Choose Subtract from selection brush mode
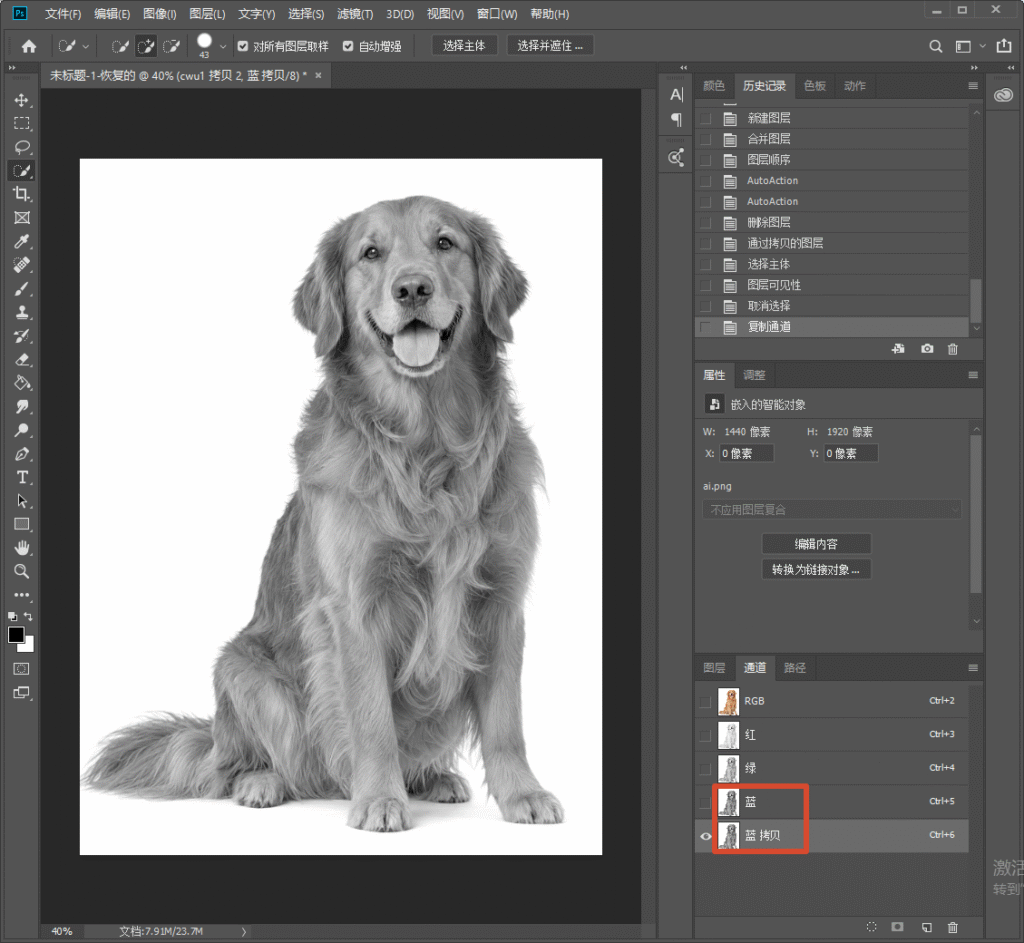The width and height of the screenshot is (1024, 943). 172,46
